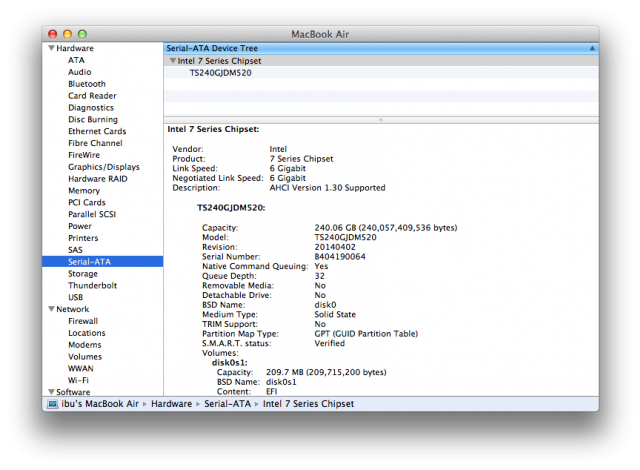Collapse the Network section triangle

coord(51,309)
